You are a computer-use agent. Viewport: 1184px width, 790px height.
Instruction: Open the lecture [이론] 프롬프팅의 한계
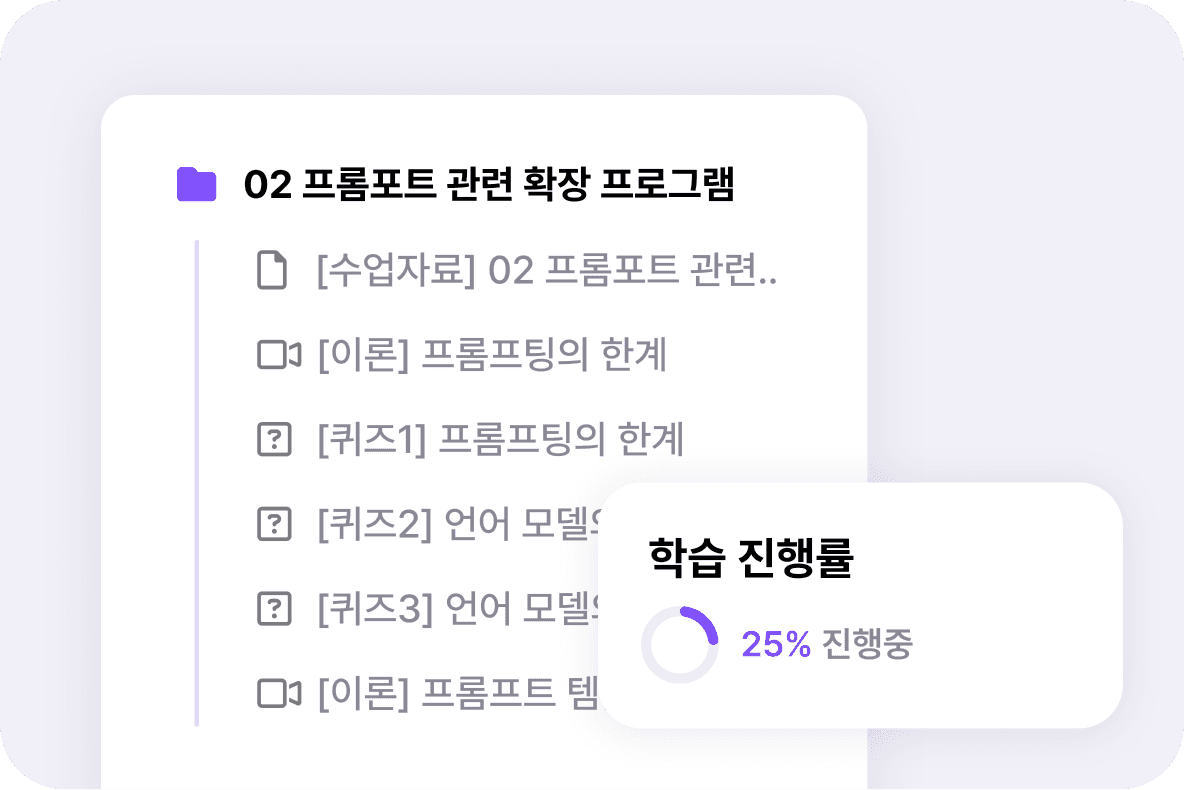[492, 354]
